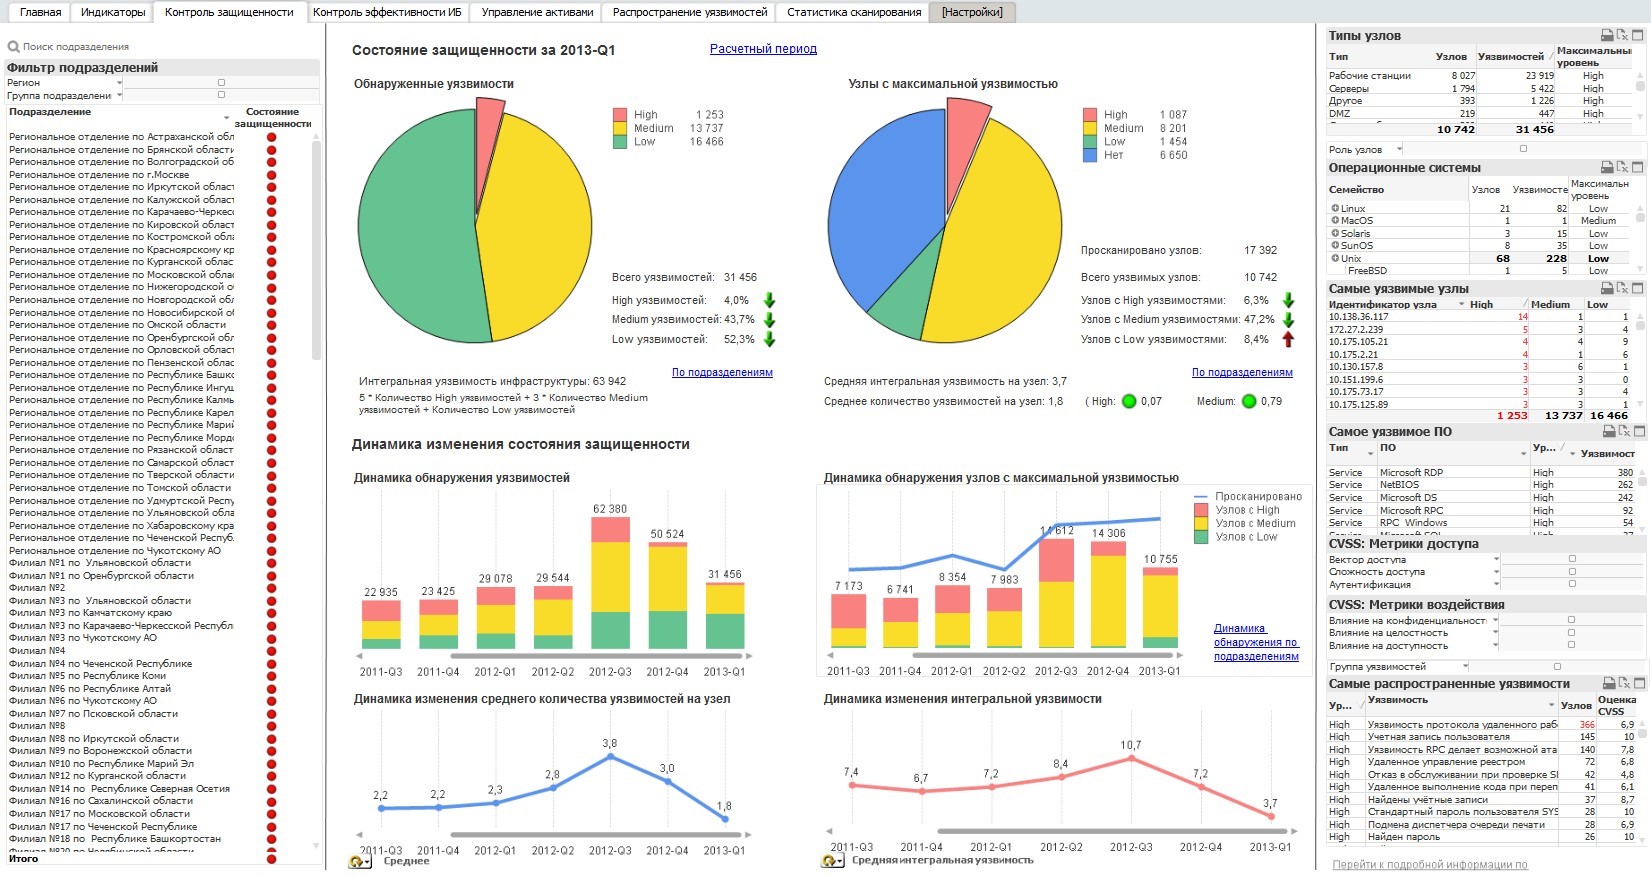Maximize the Самое уязвимое ПО panel
This screenshot has width=1651, height=876.
(1638, 431)
